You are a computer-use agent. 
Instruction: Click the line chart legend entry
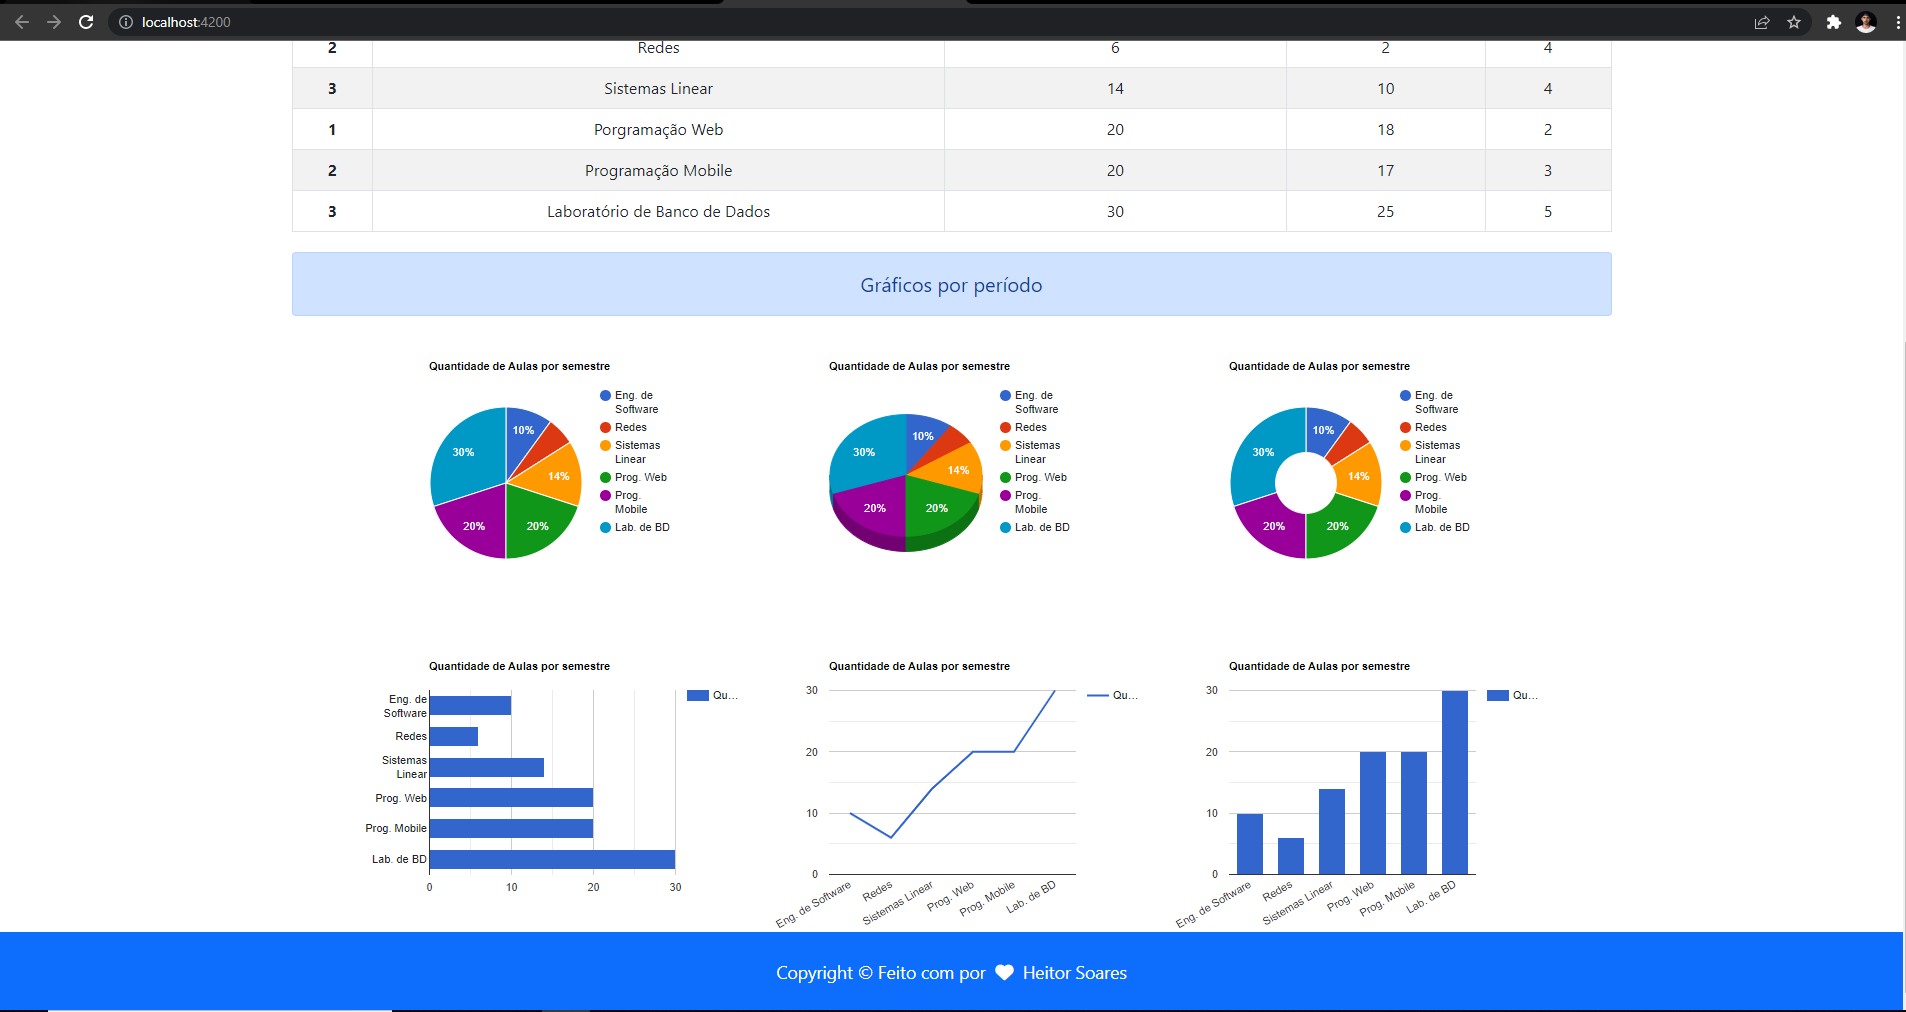tap(1112, 695)
